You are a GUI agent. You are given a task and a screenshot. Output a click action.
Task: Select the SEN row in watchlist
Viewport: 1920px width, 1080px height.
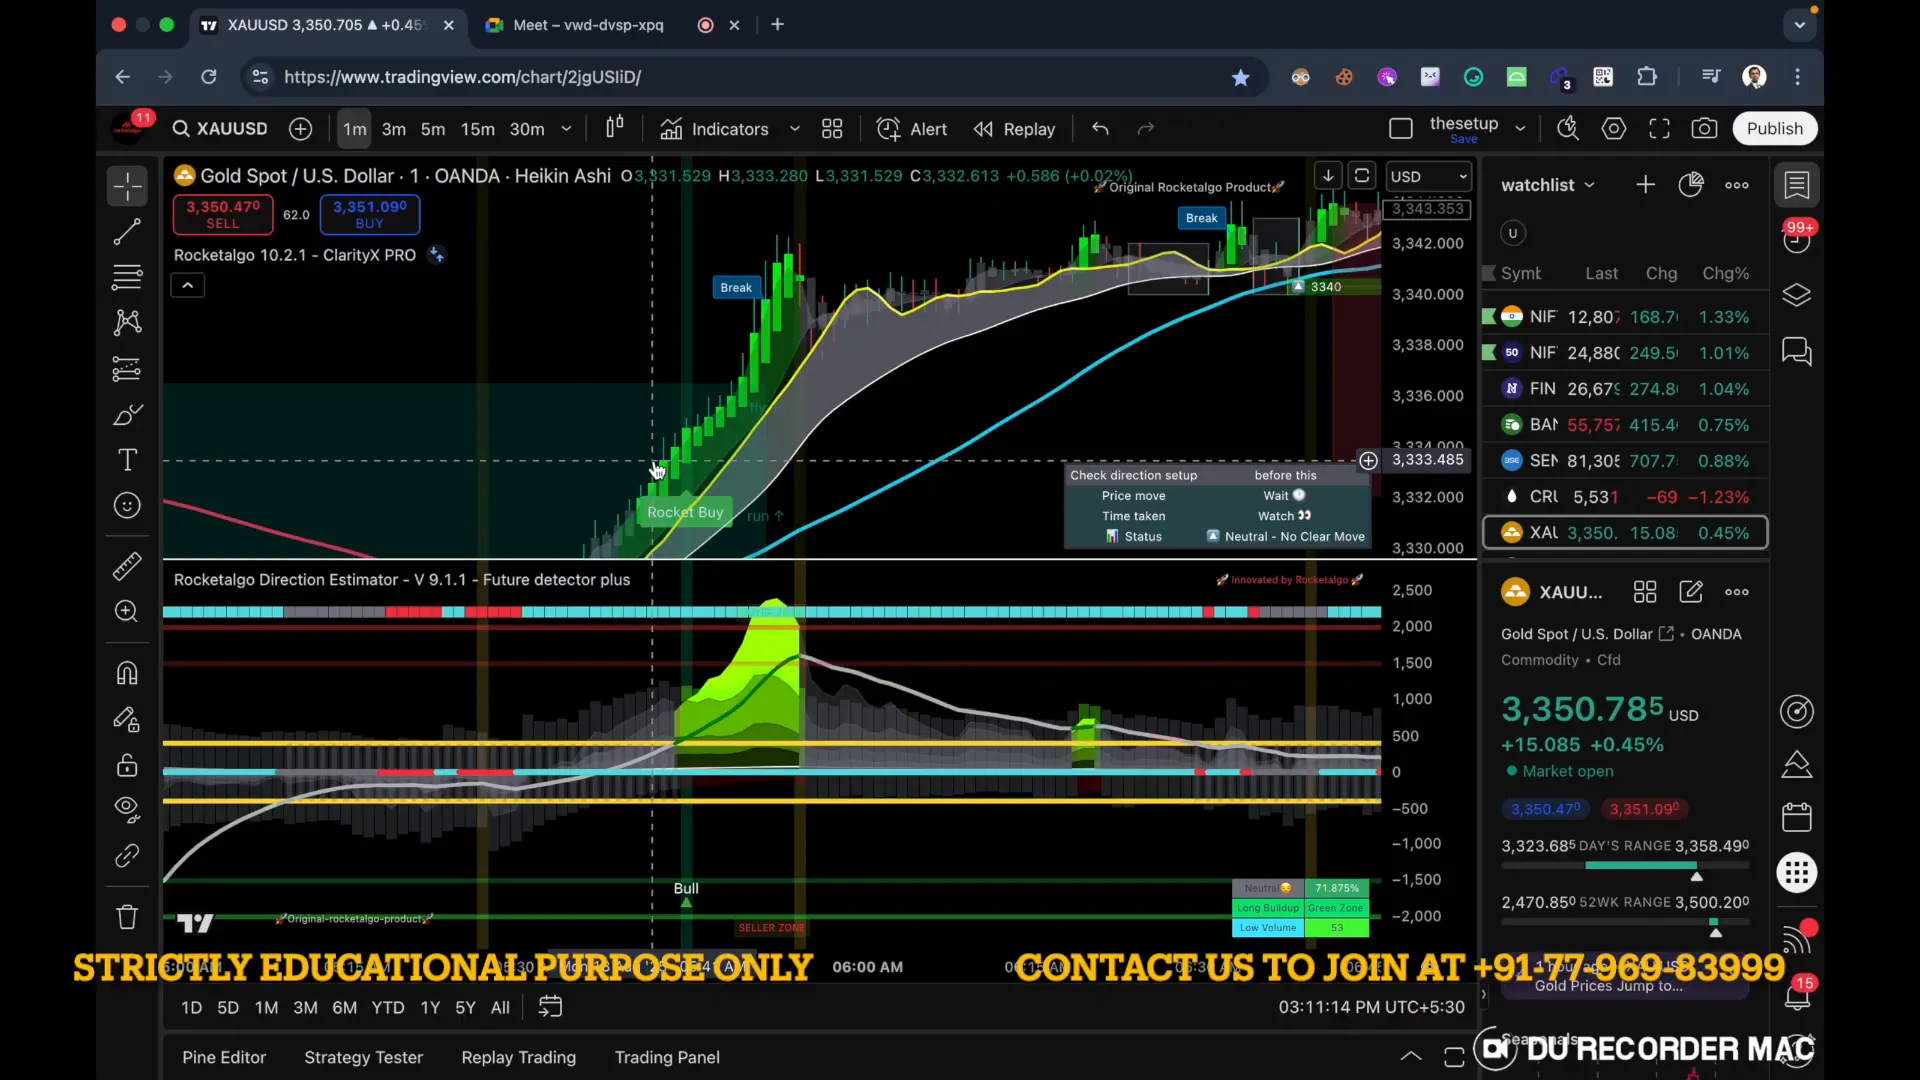pyautogui.click(x=1625, y=461)
